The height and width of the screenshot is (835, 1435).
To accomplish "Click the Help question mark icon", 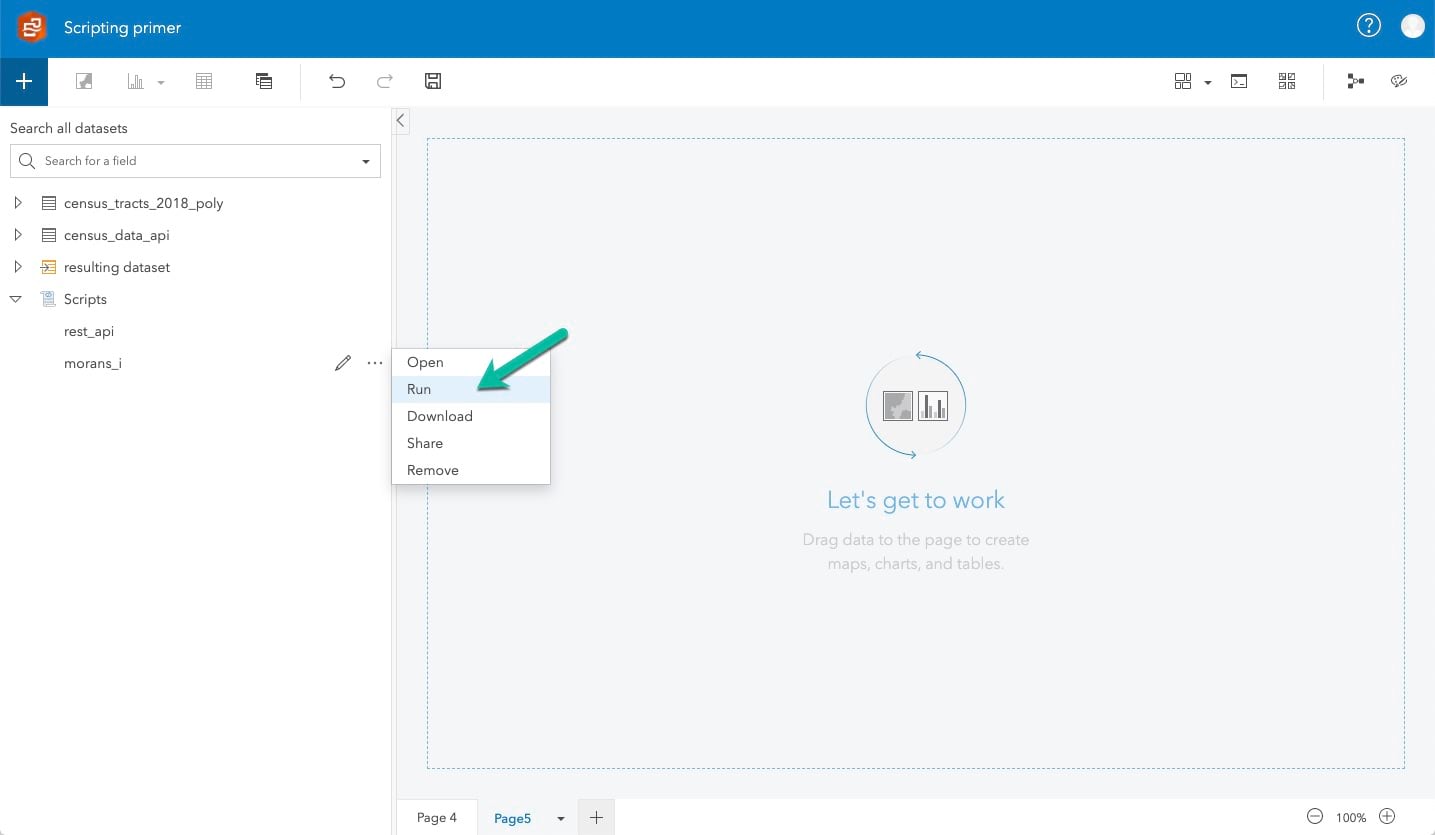I will 1369,25.
